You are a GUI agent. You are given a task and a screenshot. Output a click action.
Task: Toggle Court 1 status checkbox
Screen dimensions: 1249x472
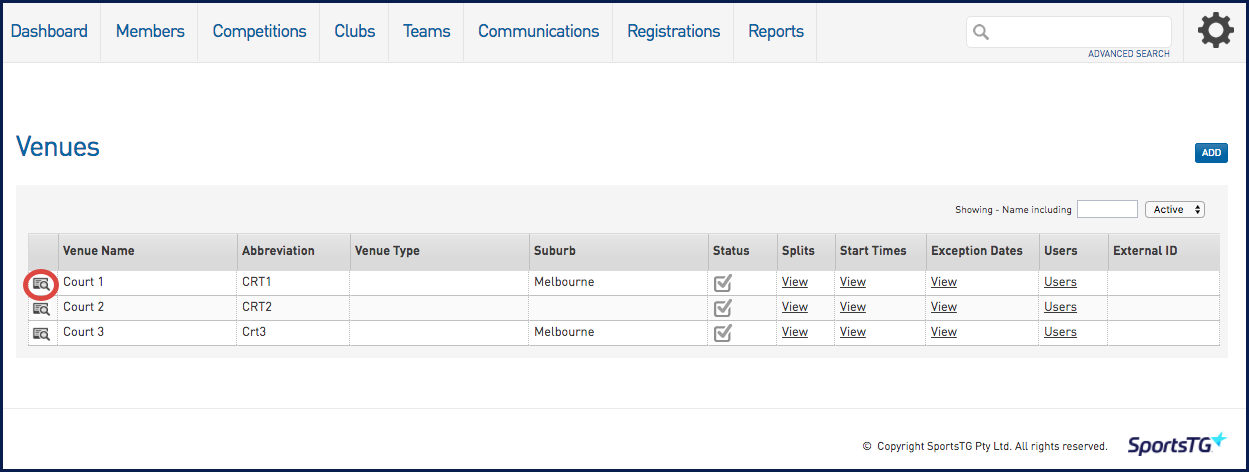723,283
